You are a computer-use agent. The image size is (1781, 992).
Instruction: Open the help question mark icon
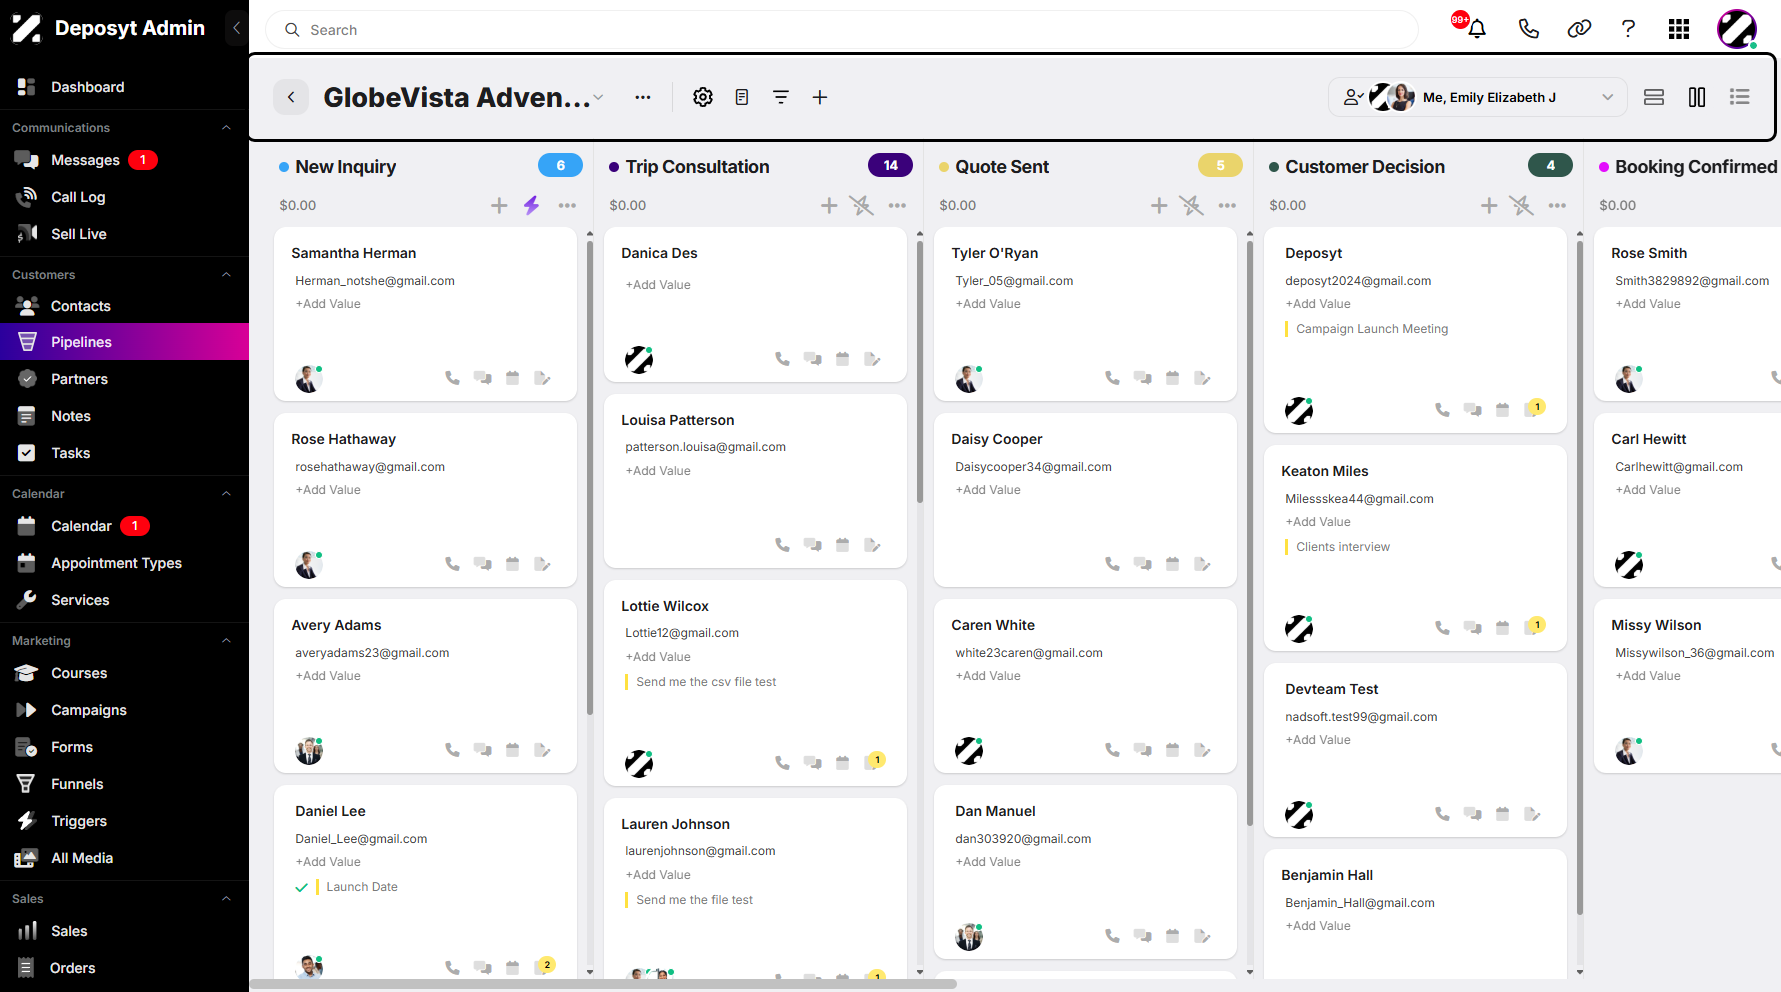click(1628, 29)
